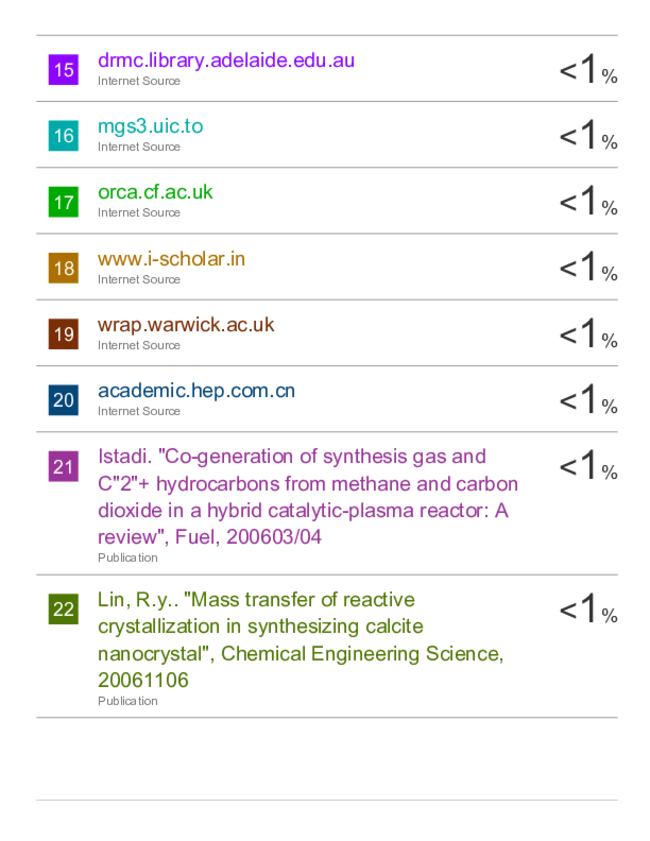Open the Istadi Co-generation of synthesis gas publication

point(308,497)
